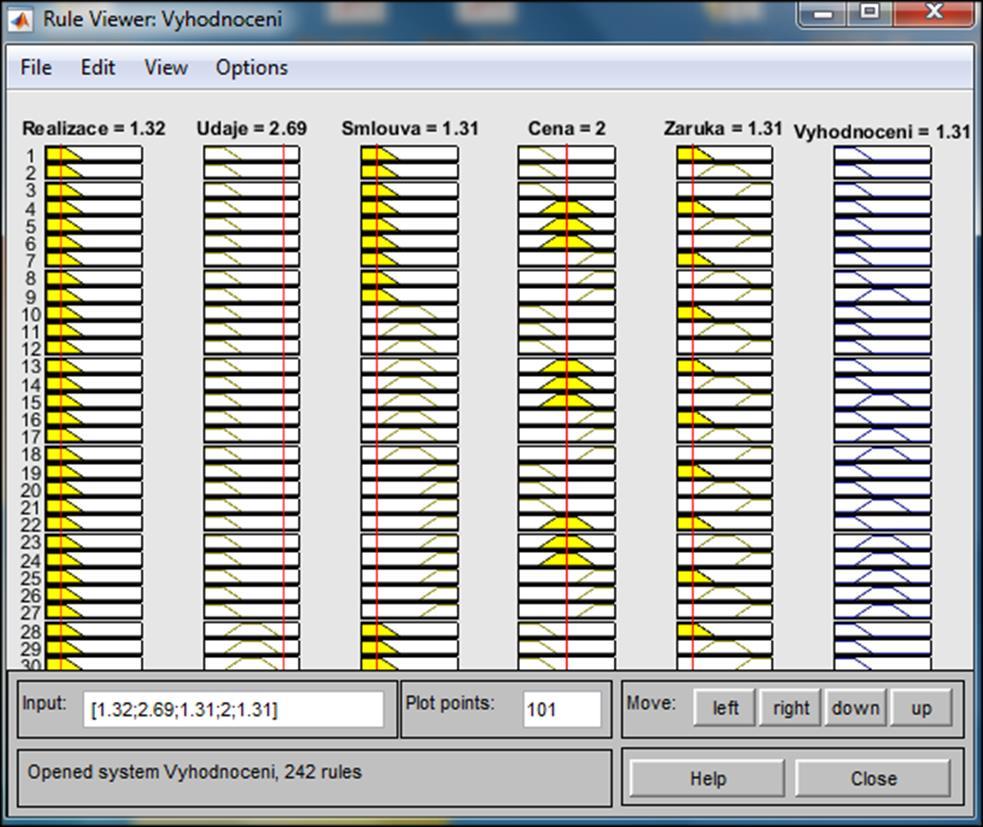Screen dimensions: 983x827
Task: Select rule number 28
Action: [30, 631]
